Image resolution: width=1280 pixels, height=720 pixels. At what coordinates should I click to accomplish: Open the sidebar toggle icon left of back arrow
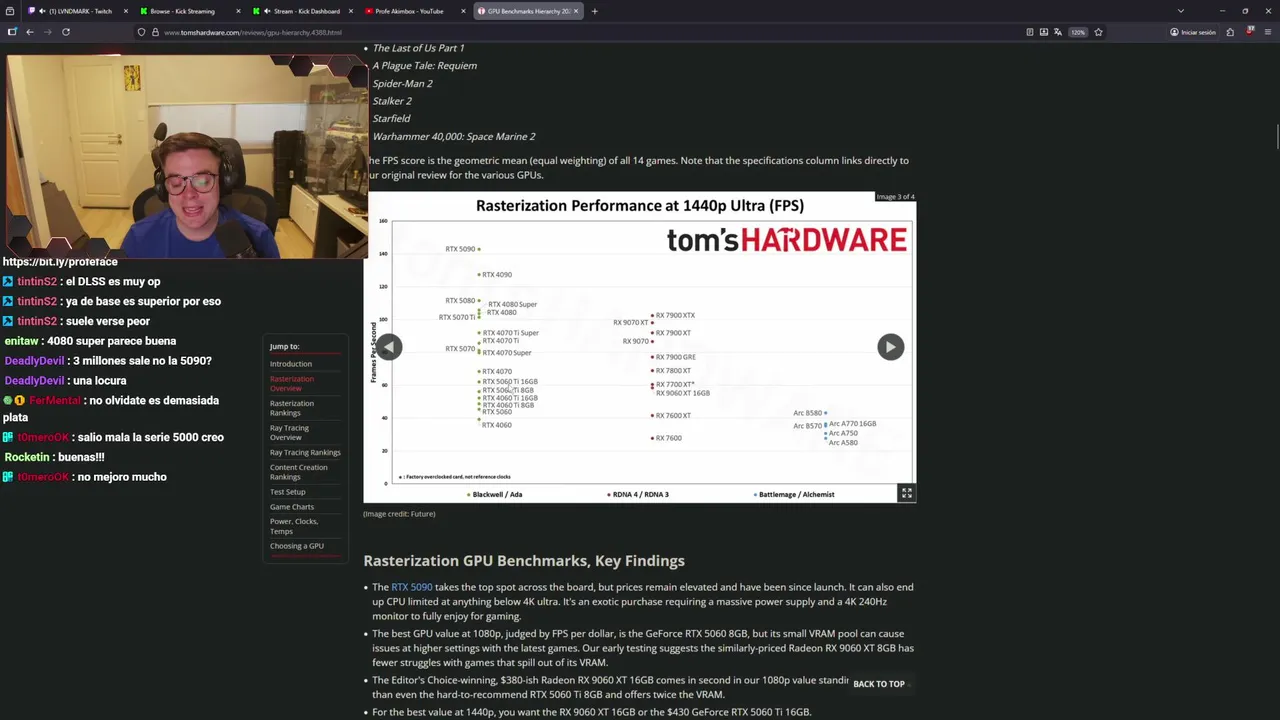pos(12,32)
